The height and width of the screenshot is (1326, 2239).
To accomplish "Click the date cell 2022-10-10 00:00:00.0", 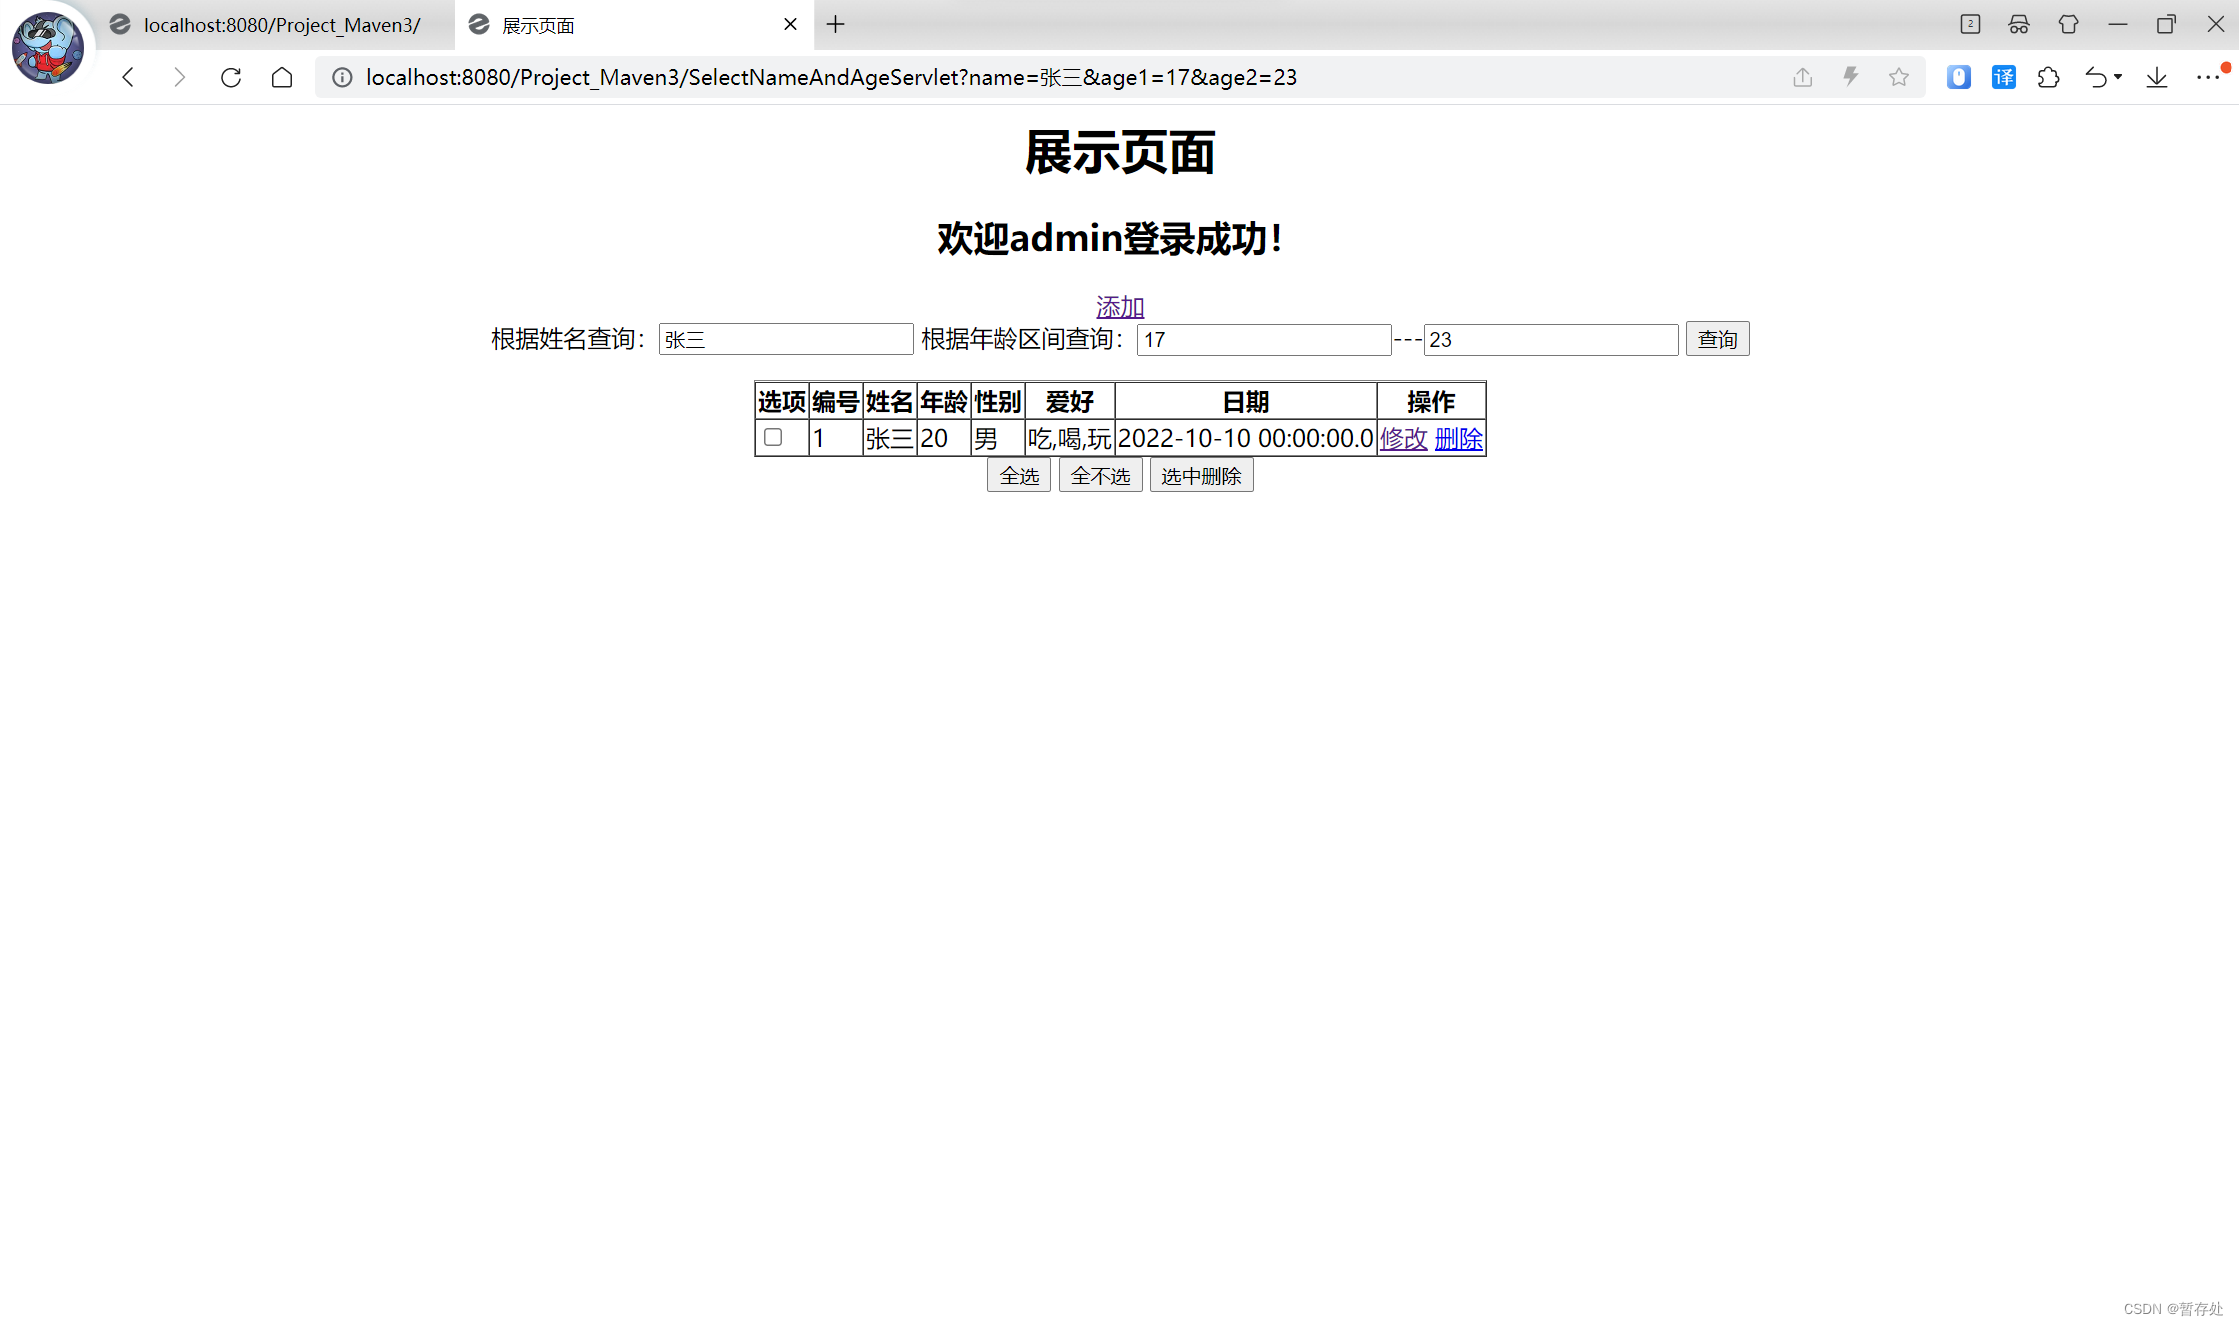I will (x=1245, y=438).
